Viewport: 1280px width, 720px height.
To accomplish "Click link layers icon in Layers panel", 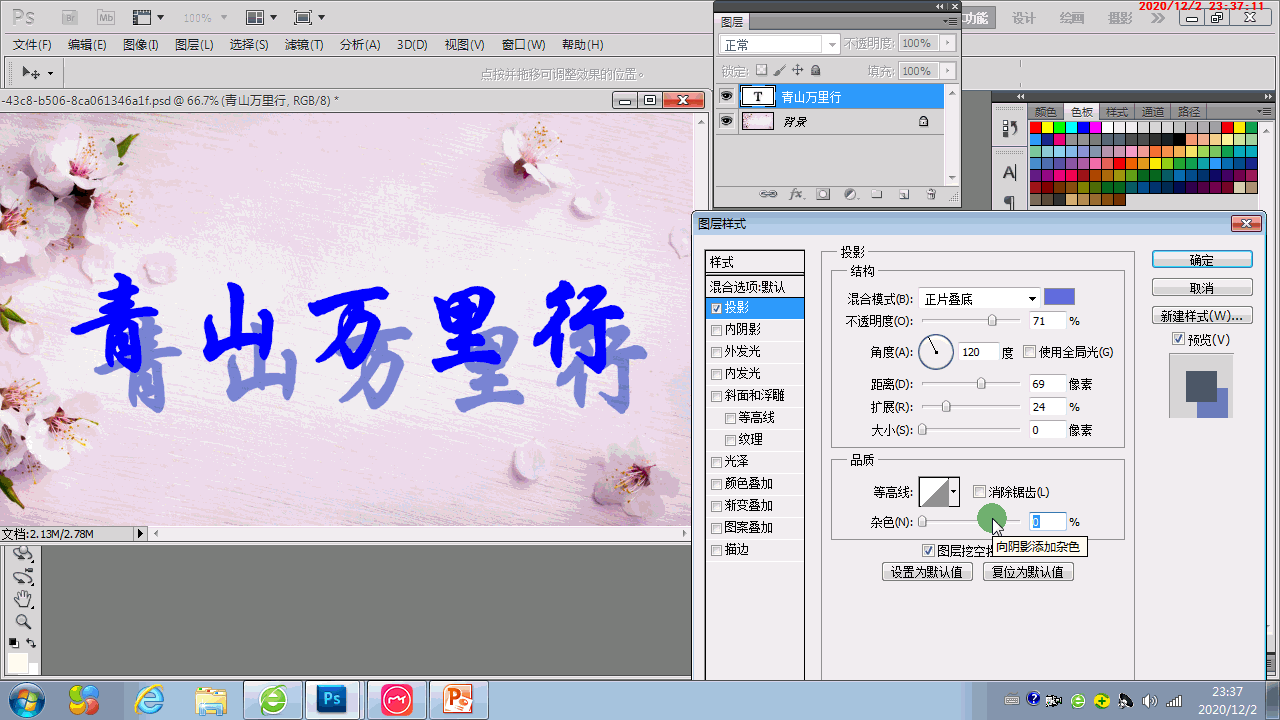I will [x=768, y=194].
